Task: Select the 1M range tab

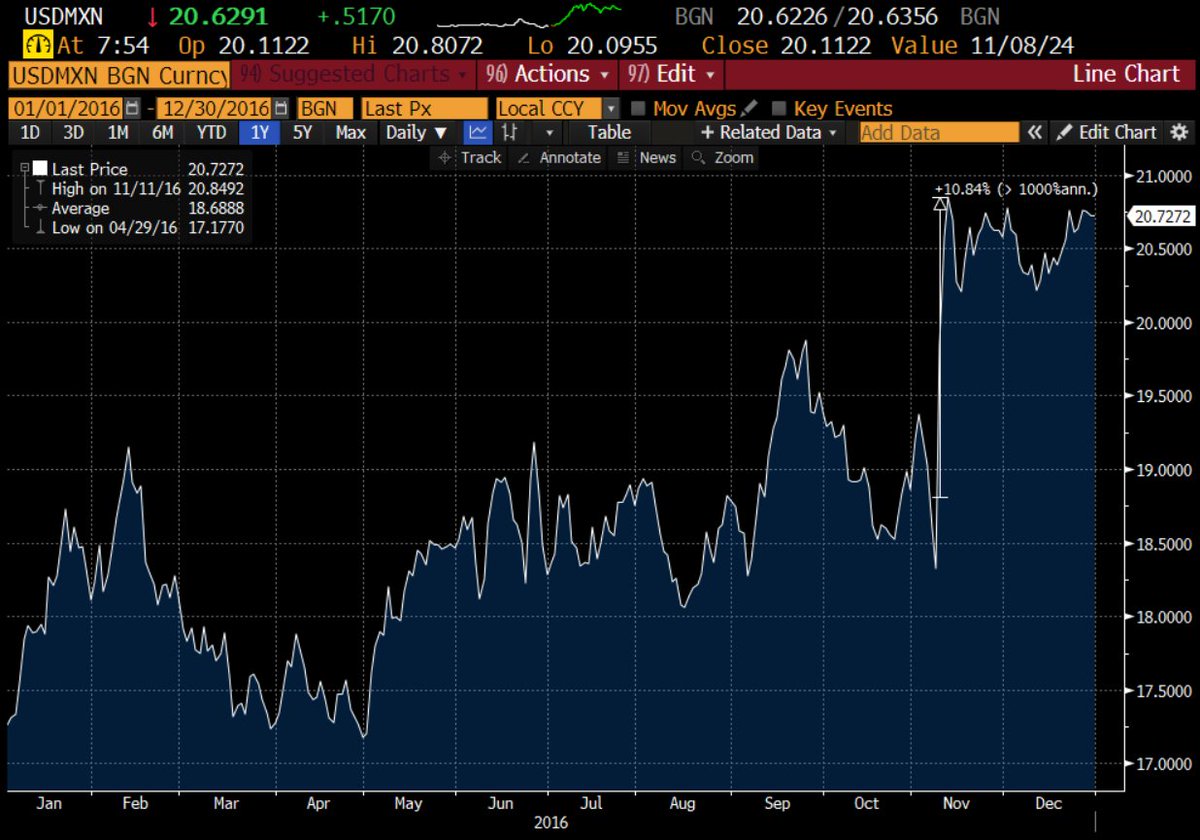Action: point(118,132)
